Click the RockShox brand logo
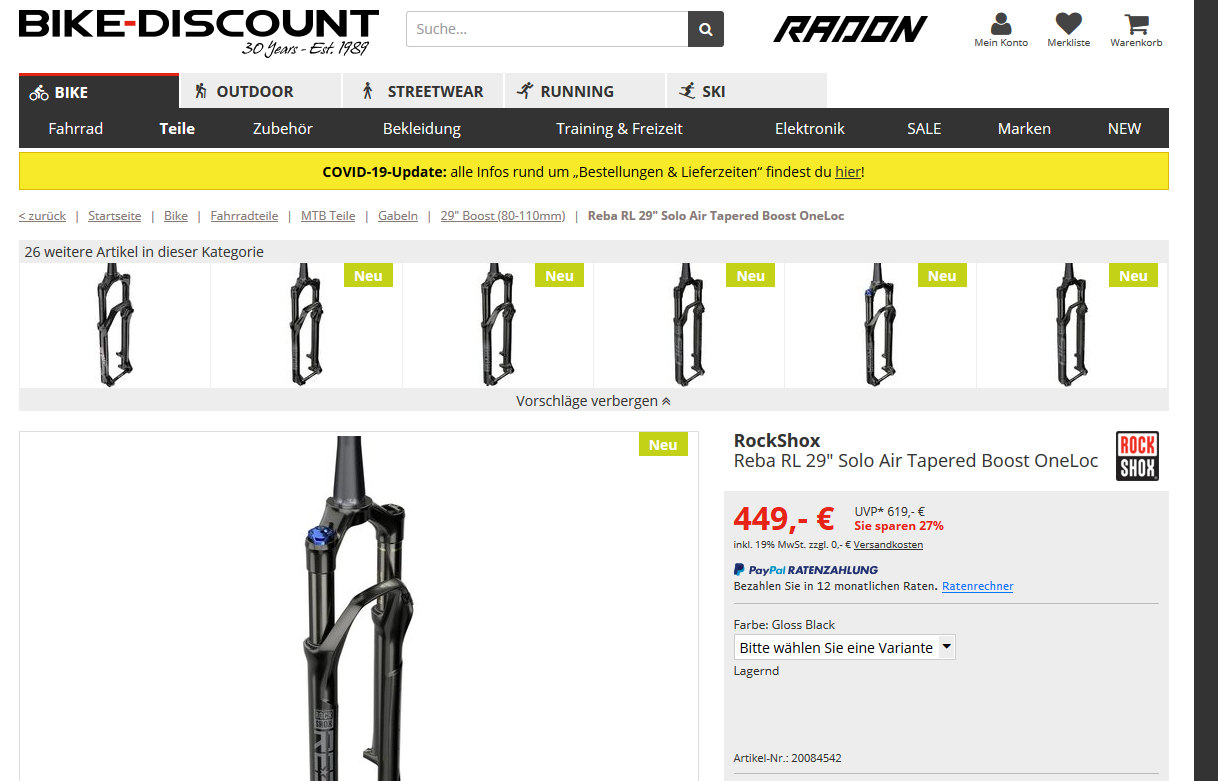The image size is (1218, 781). pyautogui.click(x=1137, y=456)
